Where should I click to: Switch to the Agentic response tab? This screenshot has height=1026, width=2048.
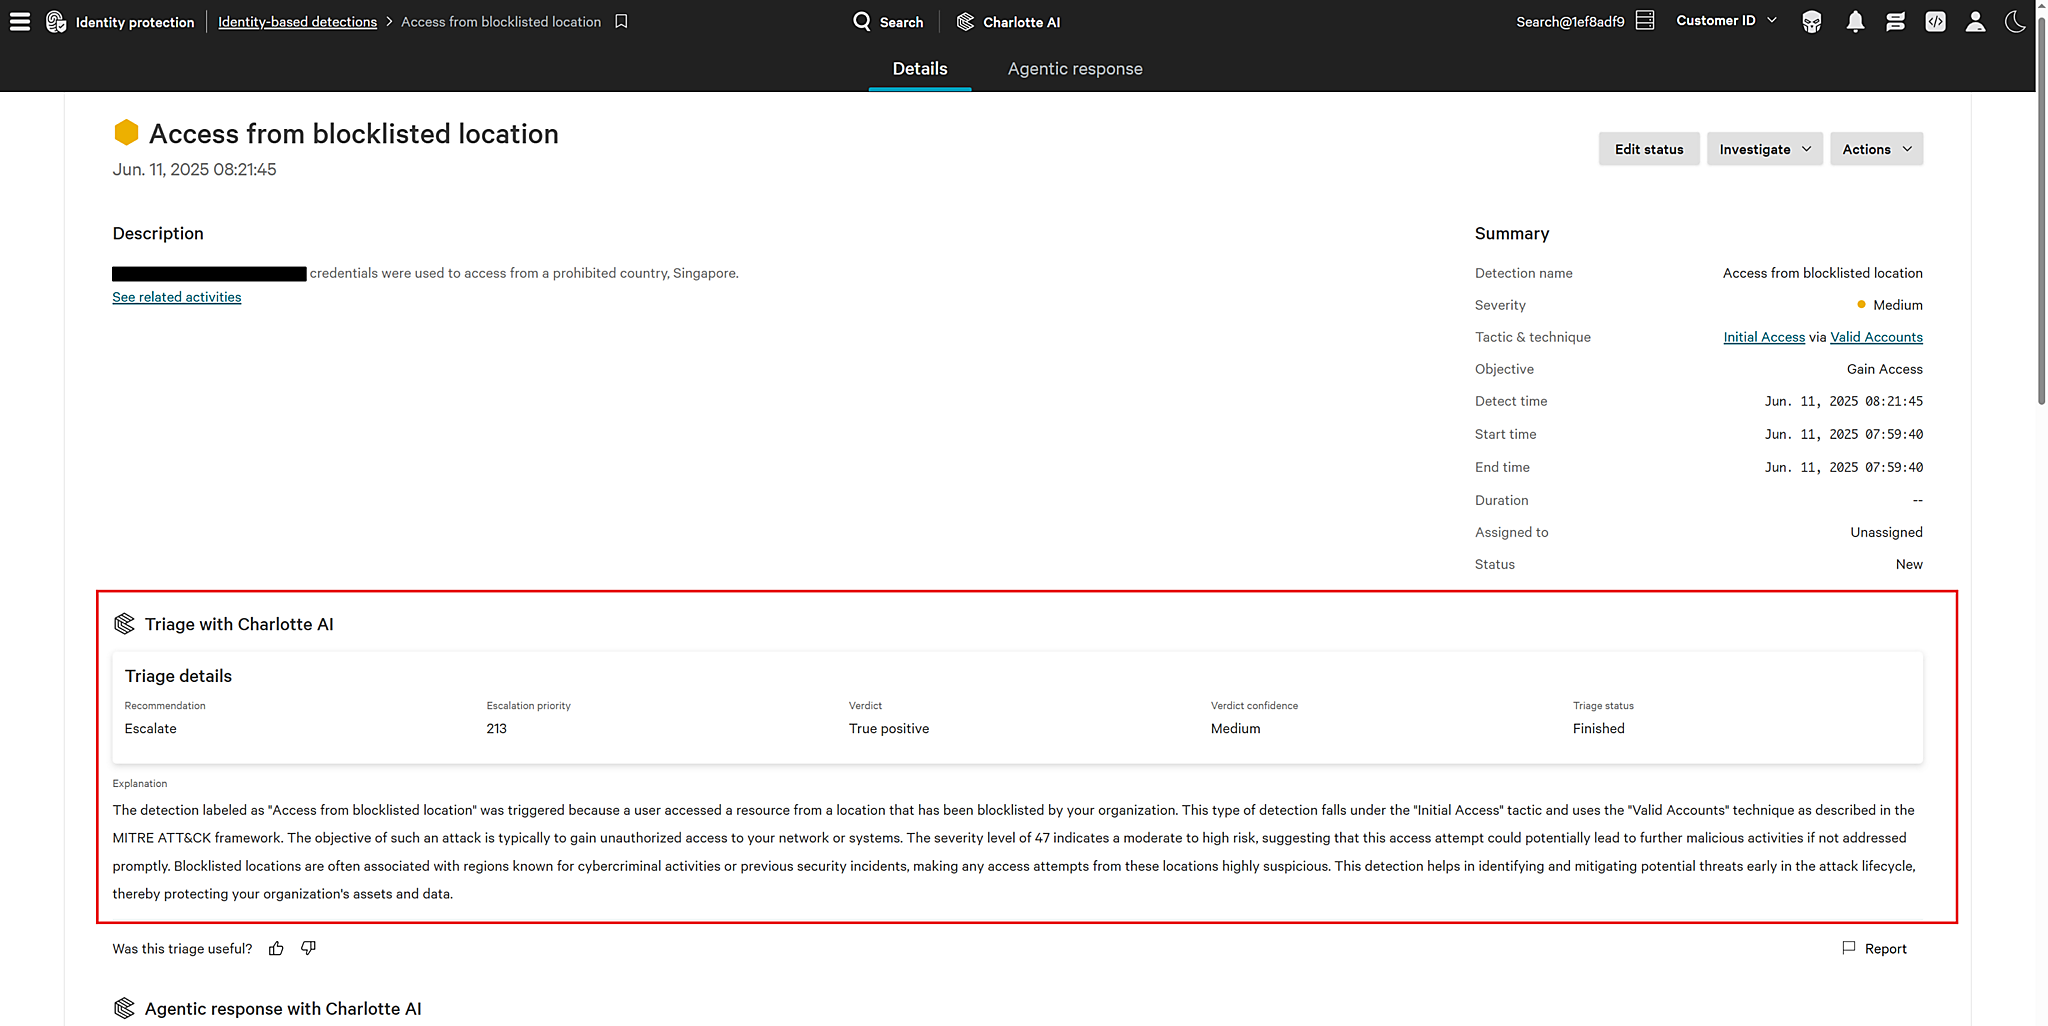[1075, 68]
